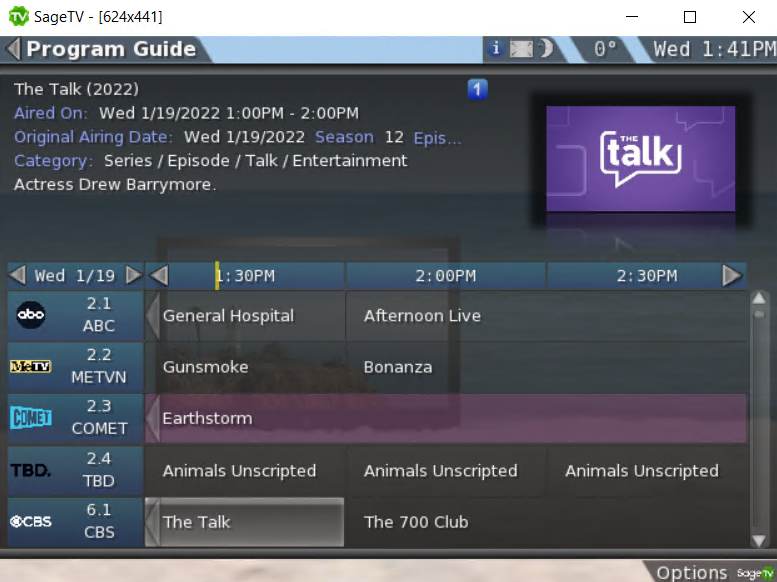Click the SageTV logo bottom corner

pos(756,573)
